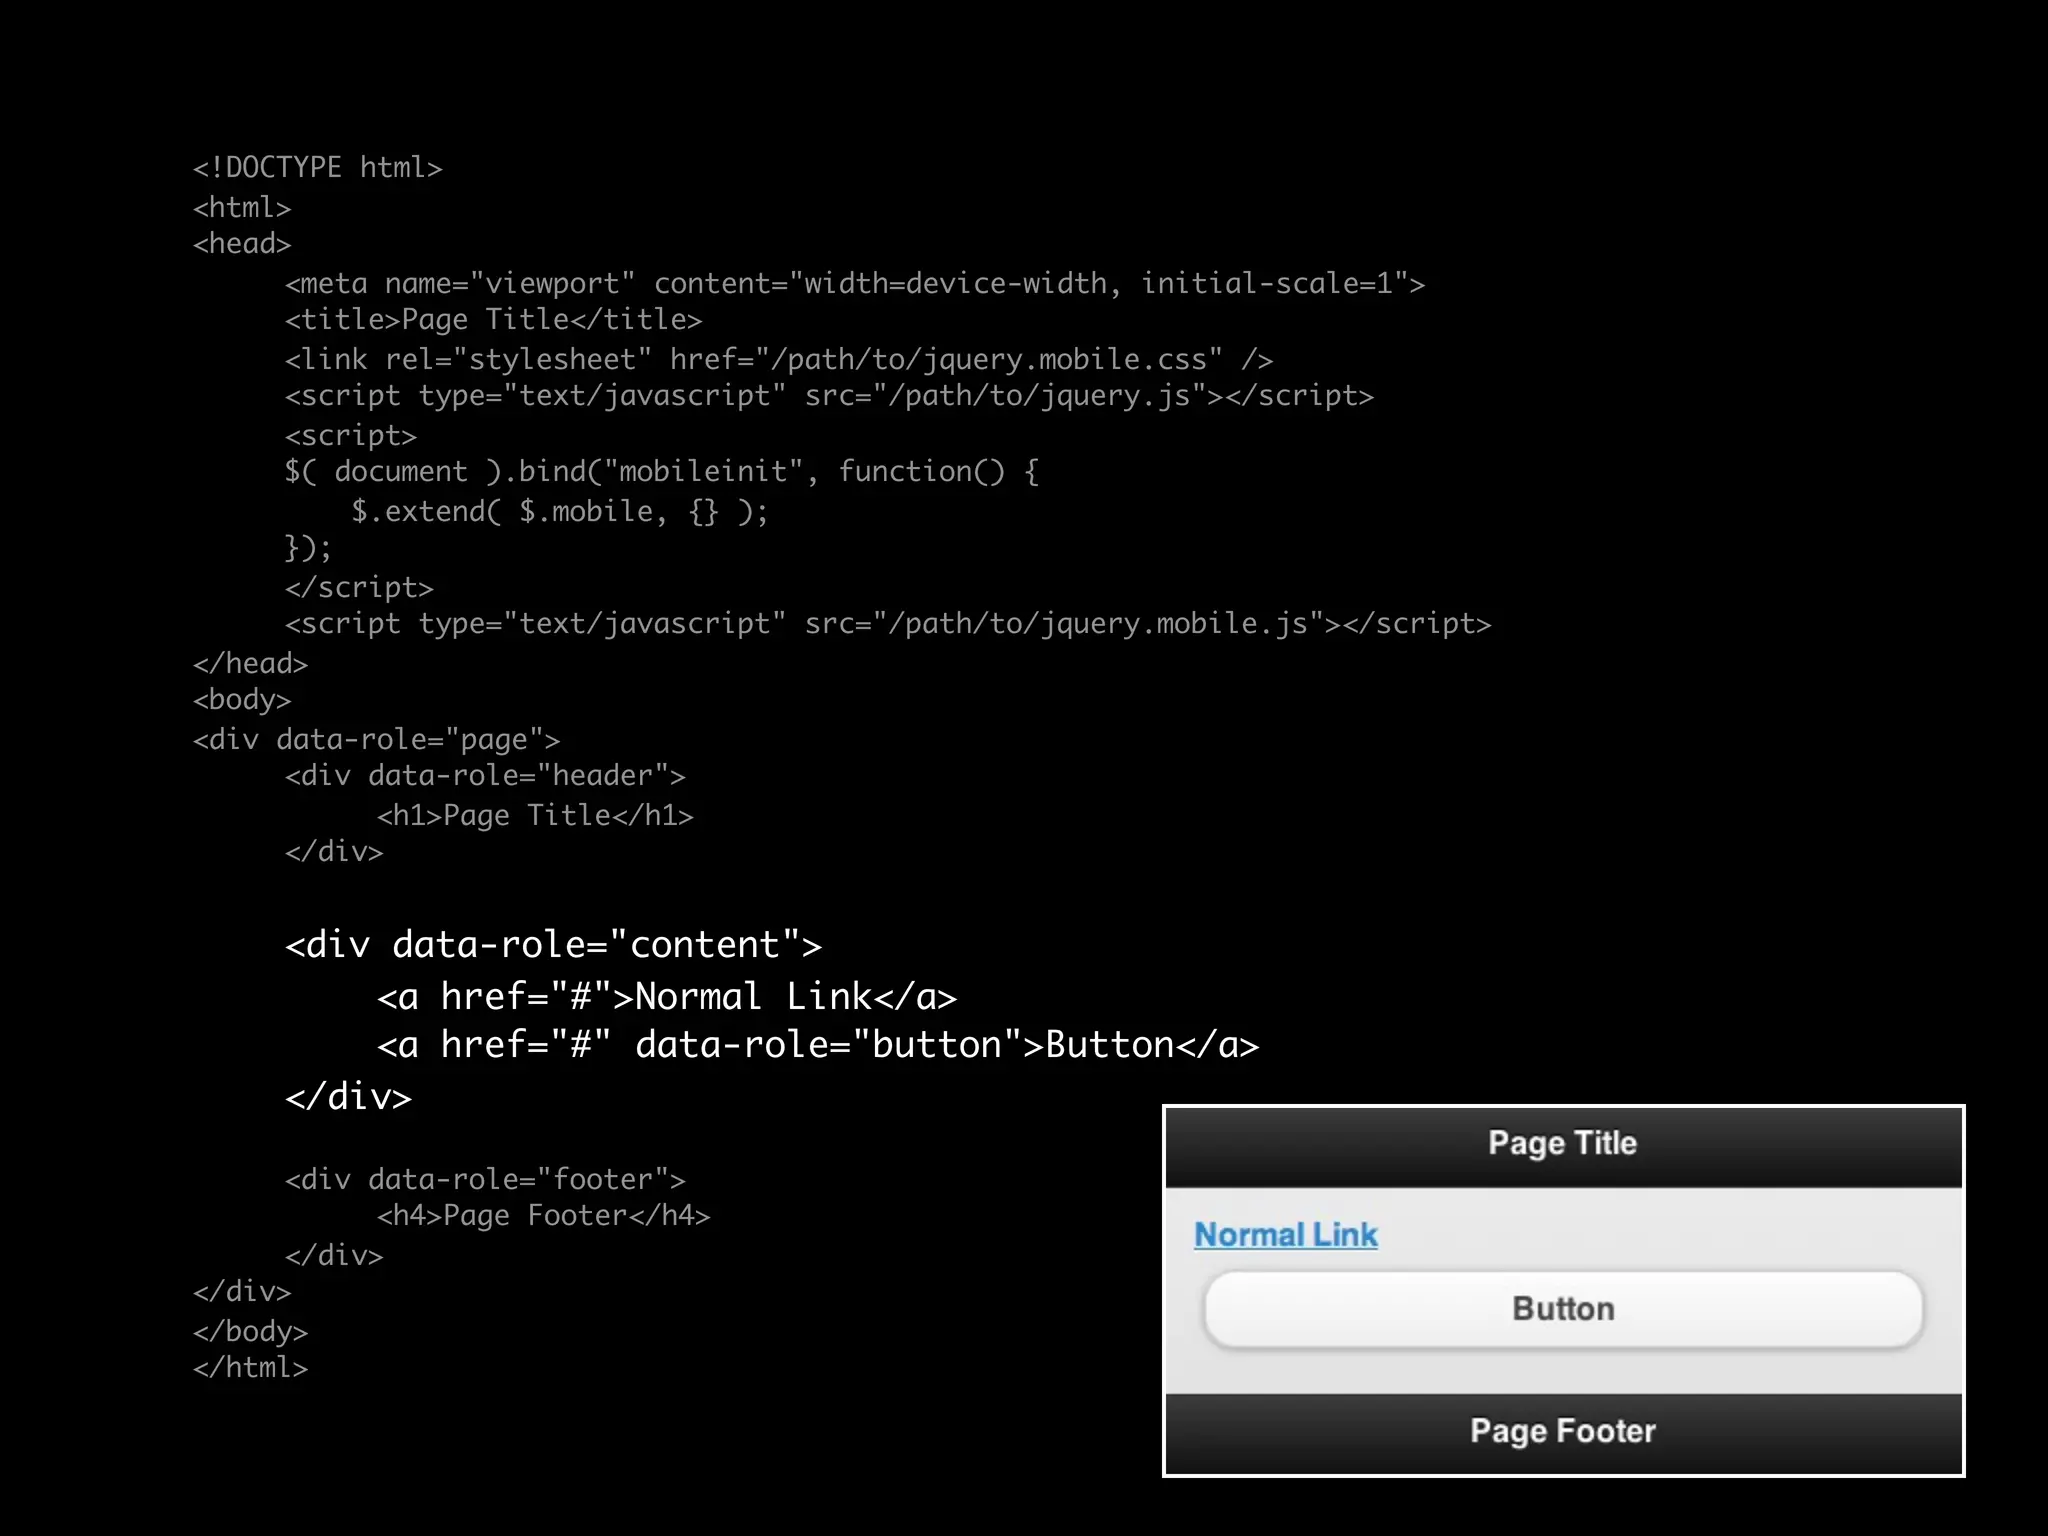This screenshot has width=2048, height=1536.
Task: Click the Page Title header bar
Action: pyautogui.click(x=1562, y=1144)
